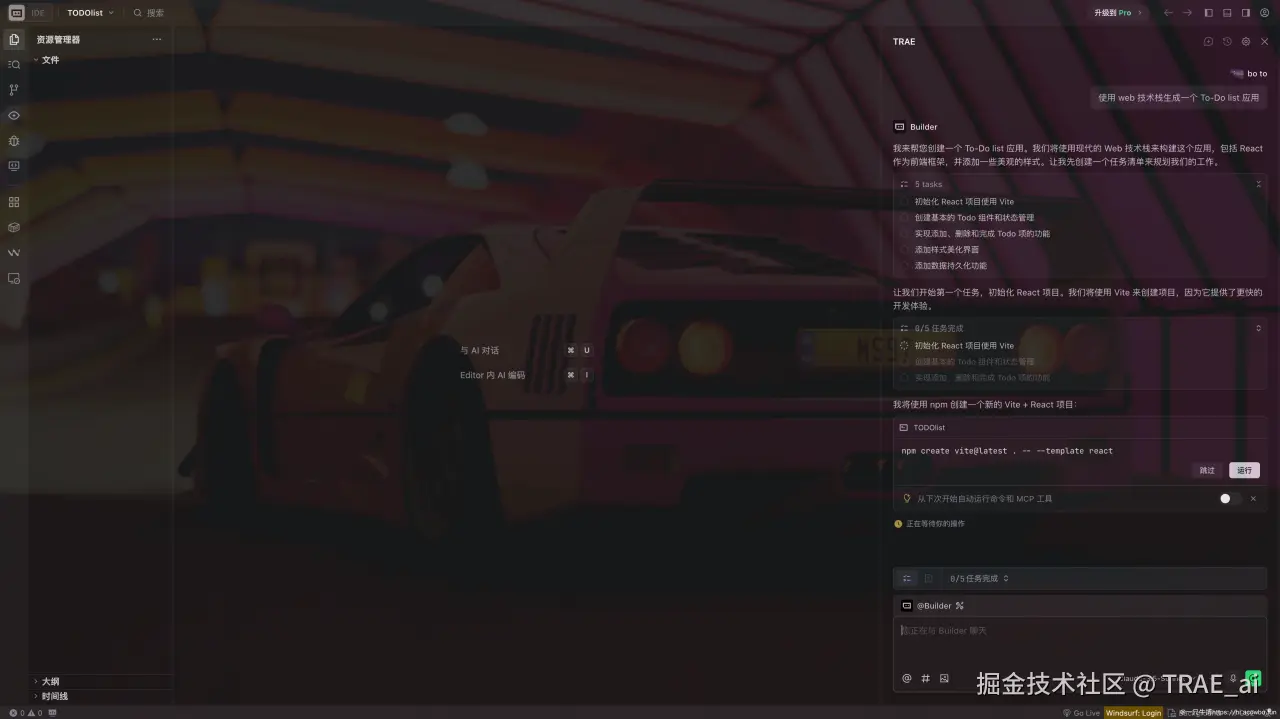Enable auto-run commands and MCP tools switch
The width and height of the screenshot is (1280, 719).
(x=1229, y=498)
